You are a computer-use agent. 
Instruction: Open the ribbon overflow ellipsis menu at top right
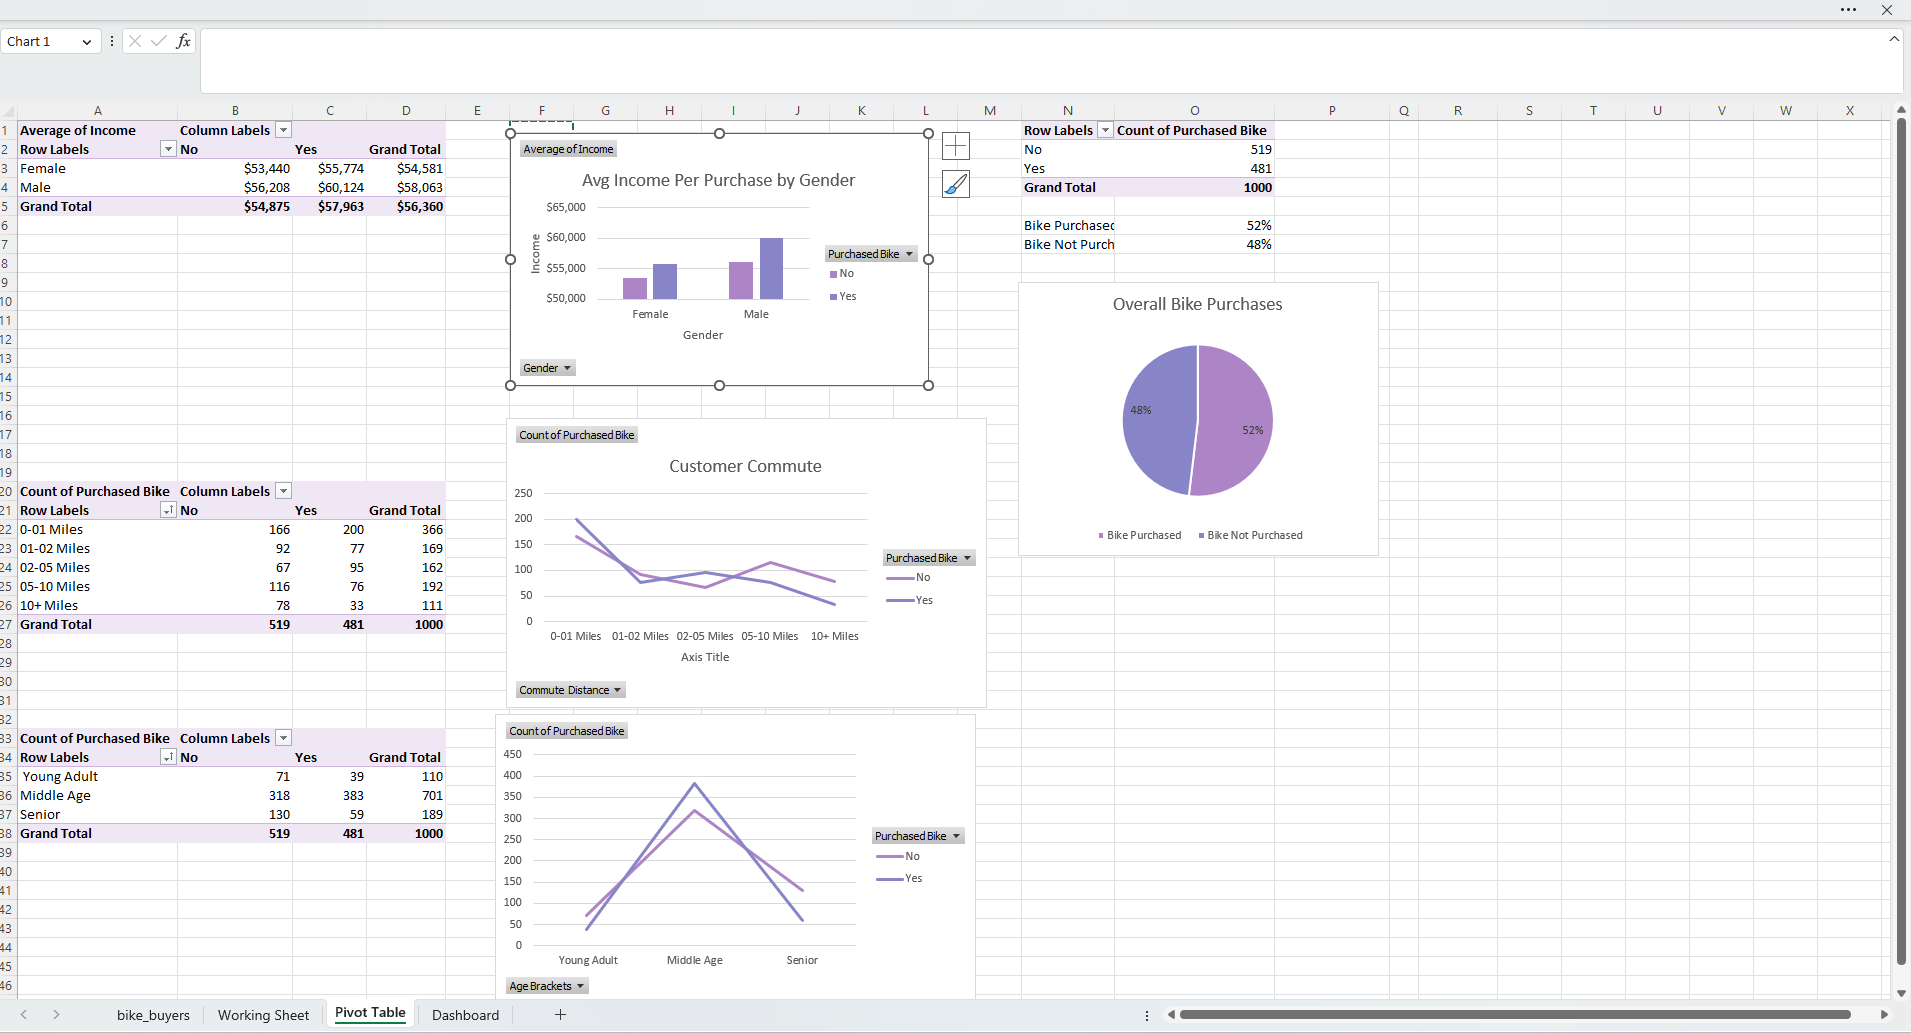tap(1847, 10)
